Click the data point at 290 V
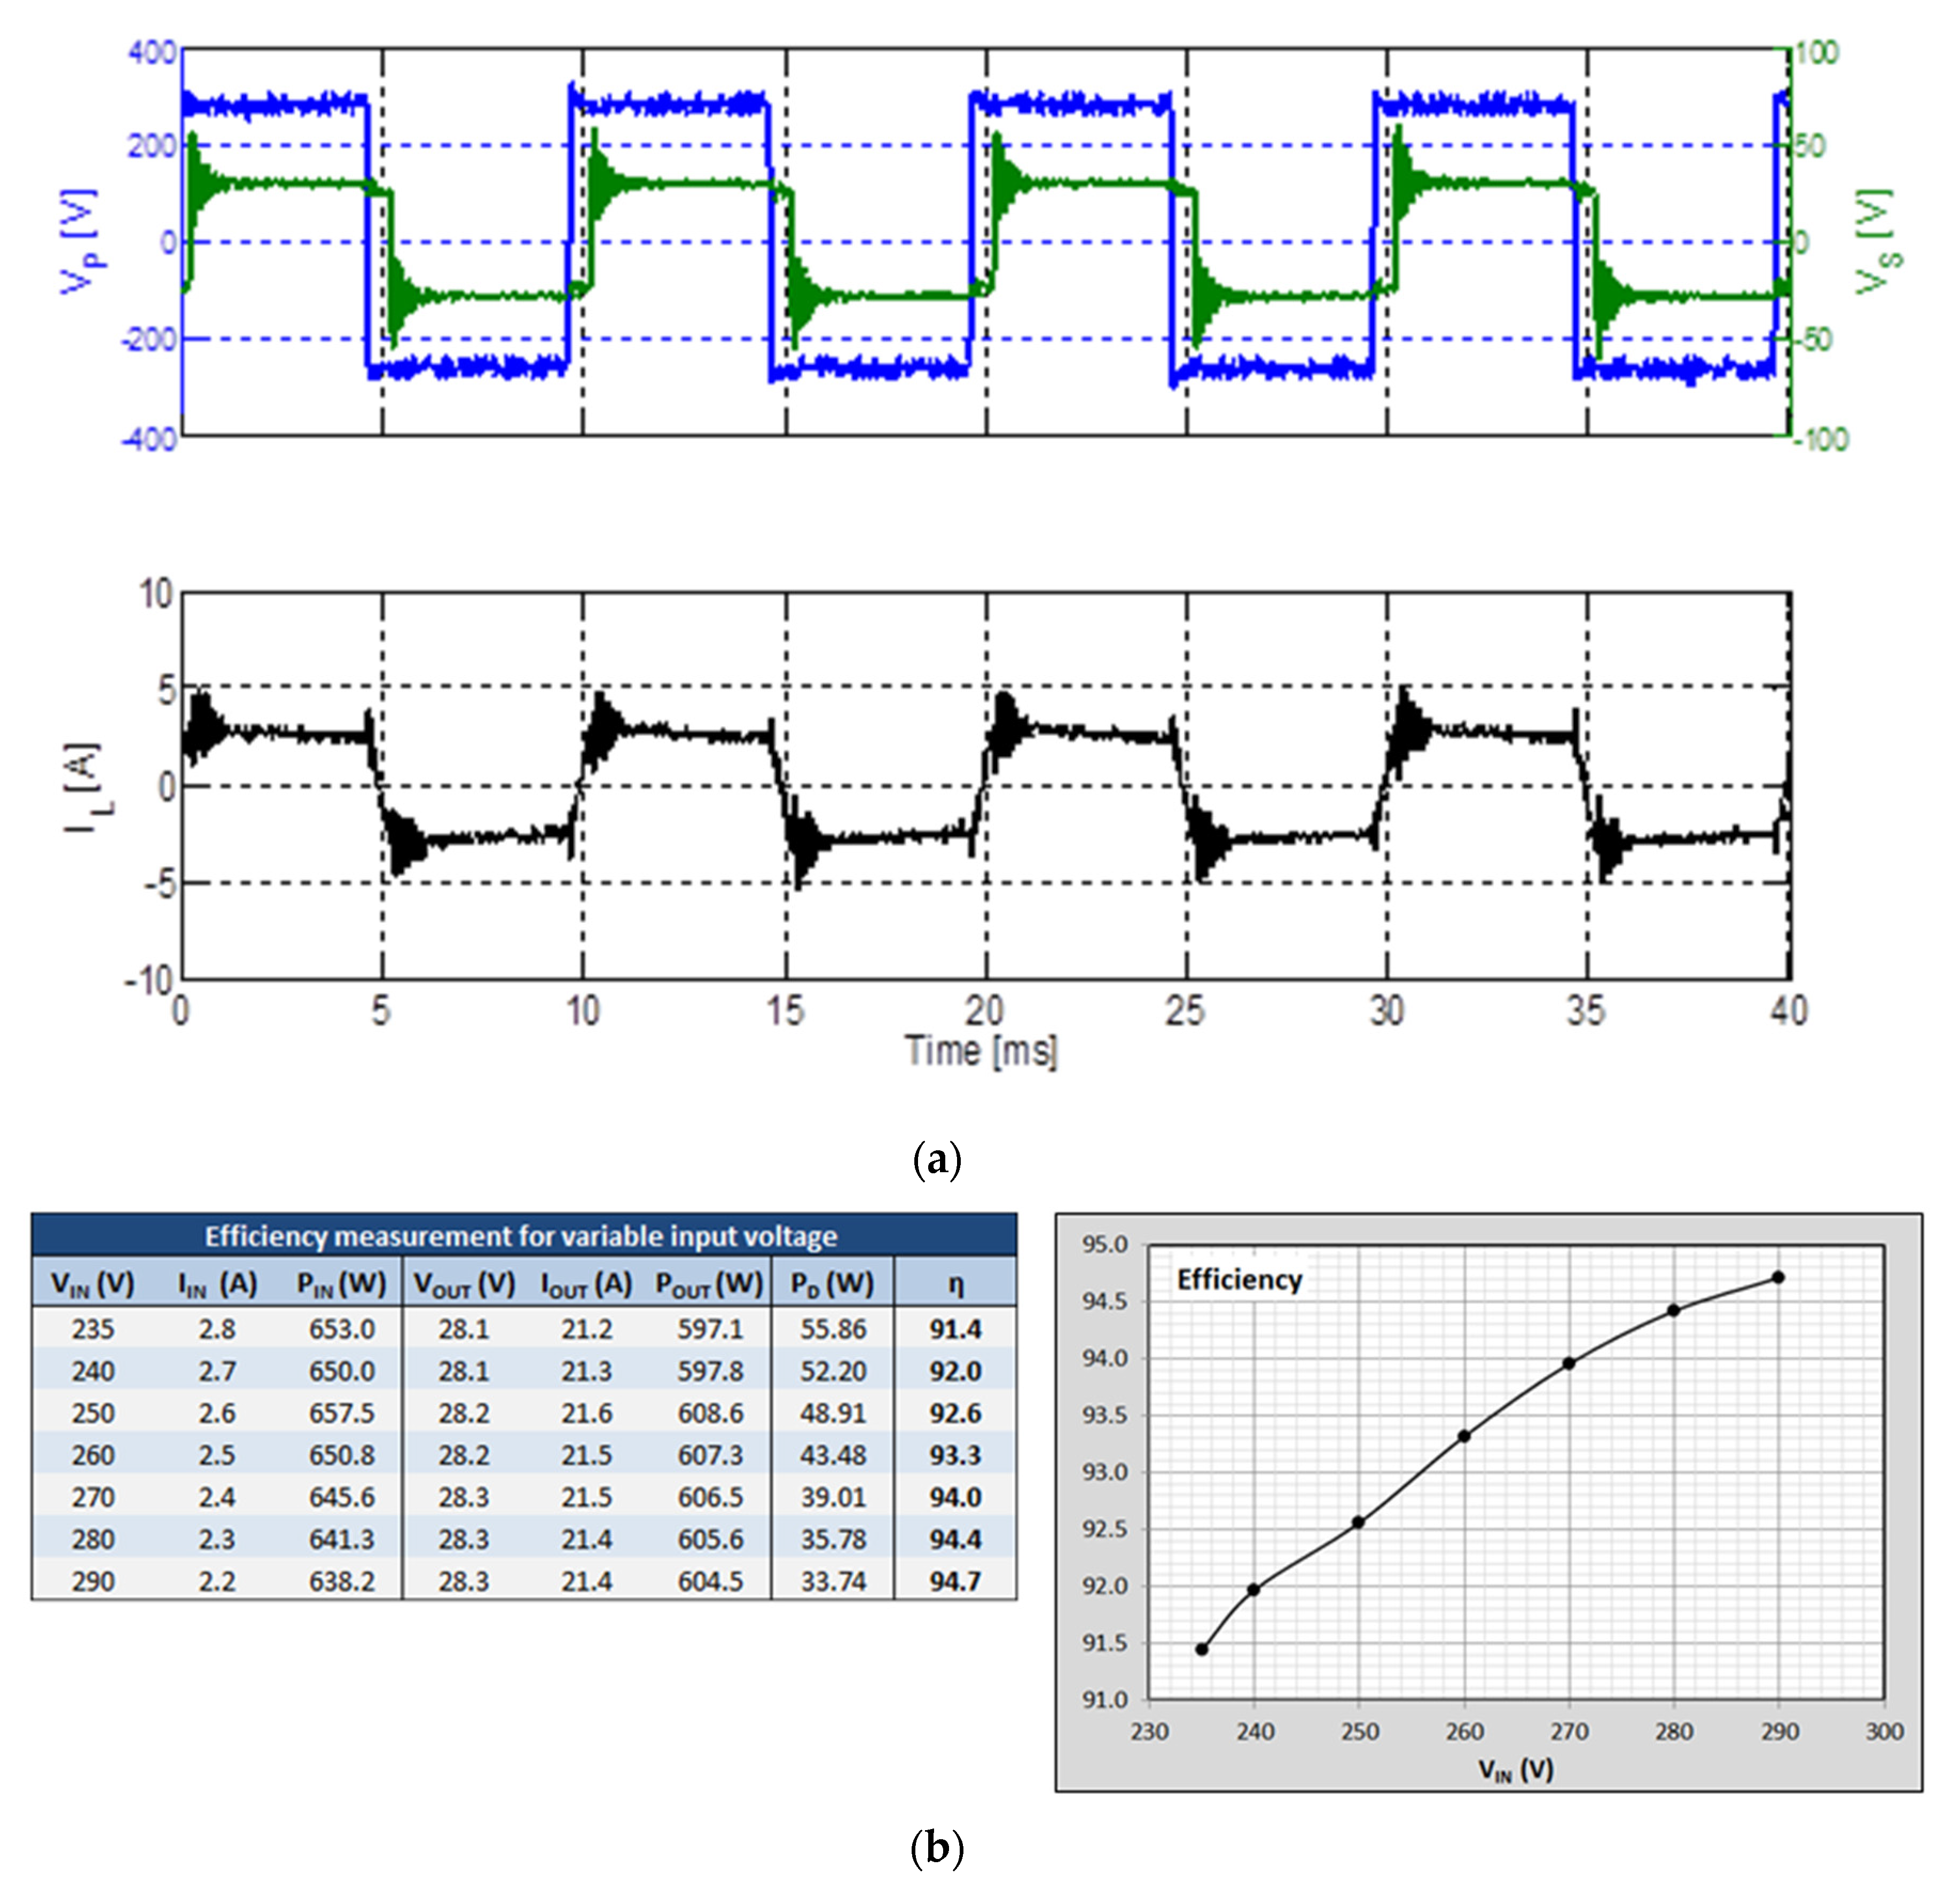This screenshot has width=1960, height=1883. point(1778,1277)
